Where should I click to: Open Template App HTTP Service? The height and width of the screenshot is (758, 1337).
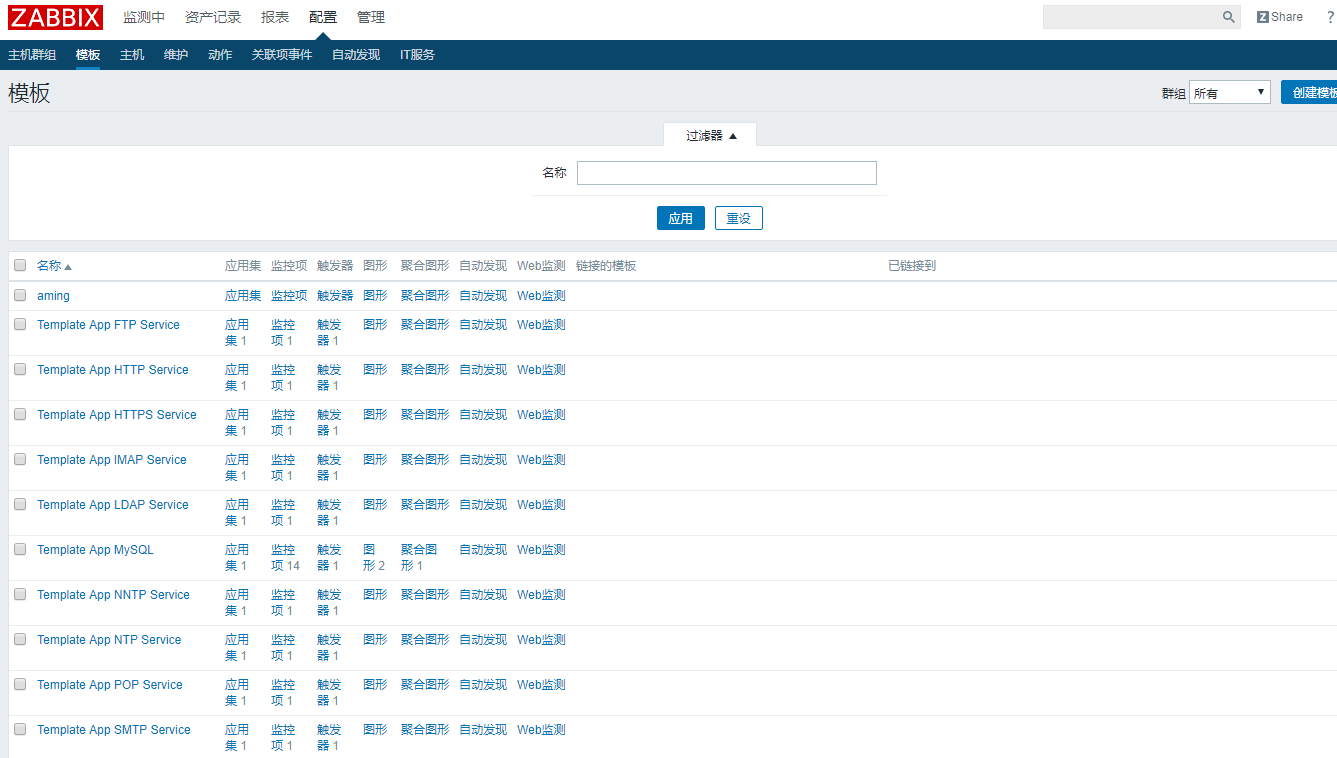(x=113, y=370)
